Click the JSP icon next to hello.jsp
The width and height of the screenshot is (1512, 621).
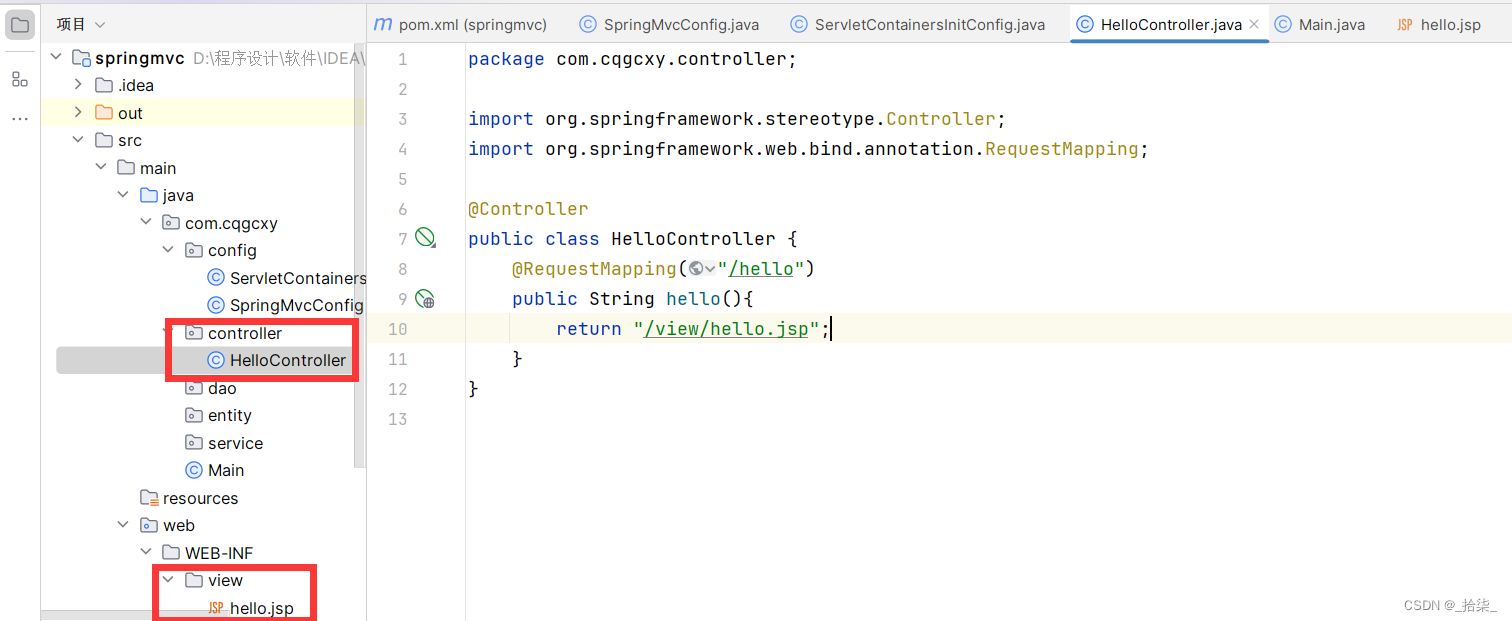click(x=216, y=608)
